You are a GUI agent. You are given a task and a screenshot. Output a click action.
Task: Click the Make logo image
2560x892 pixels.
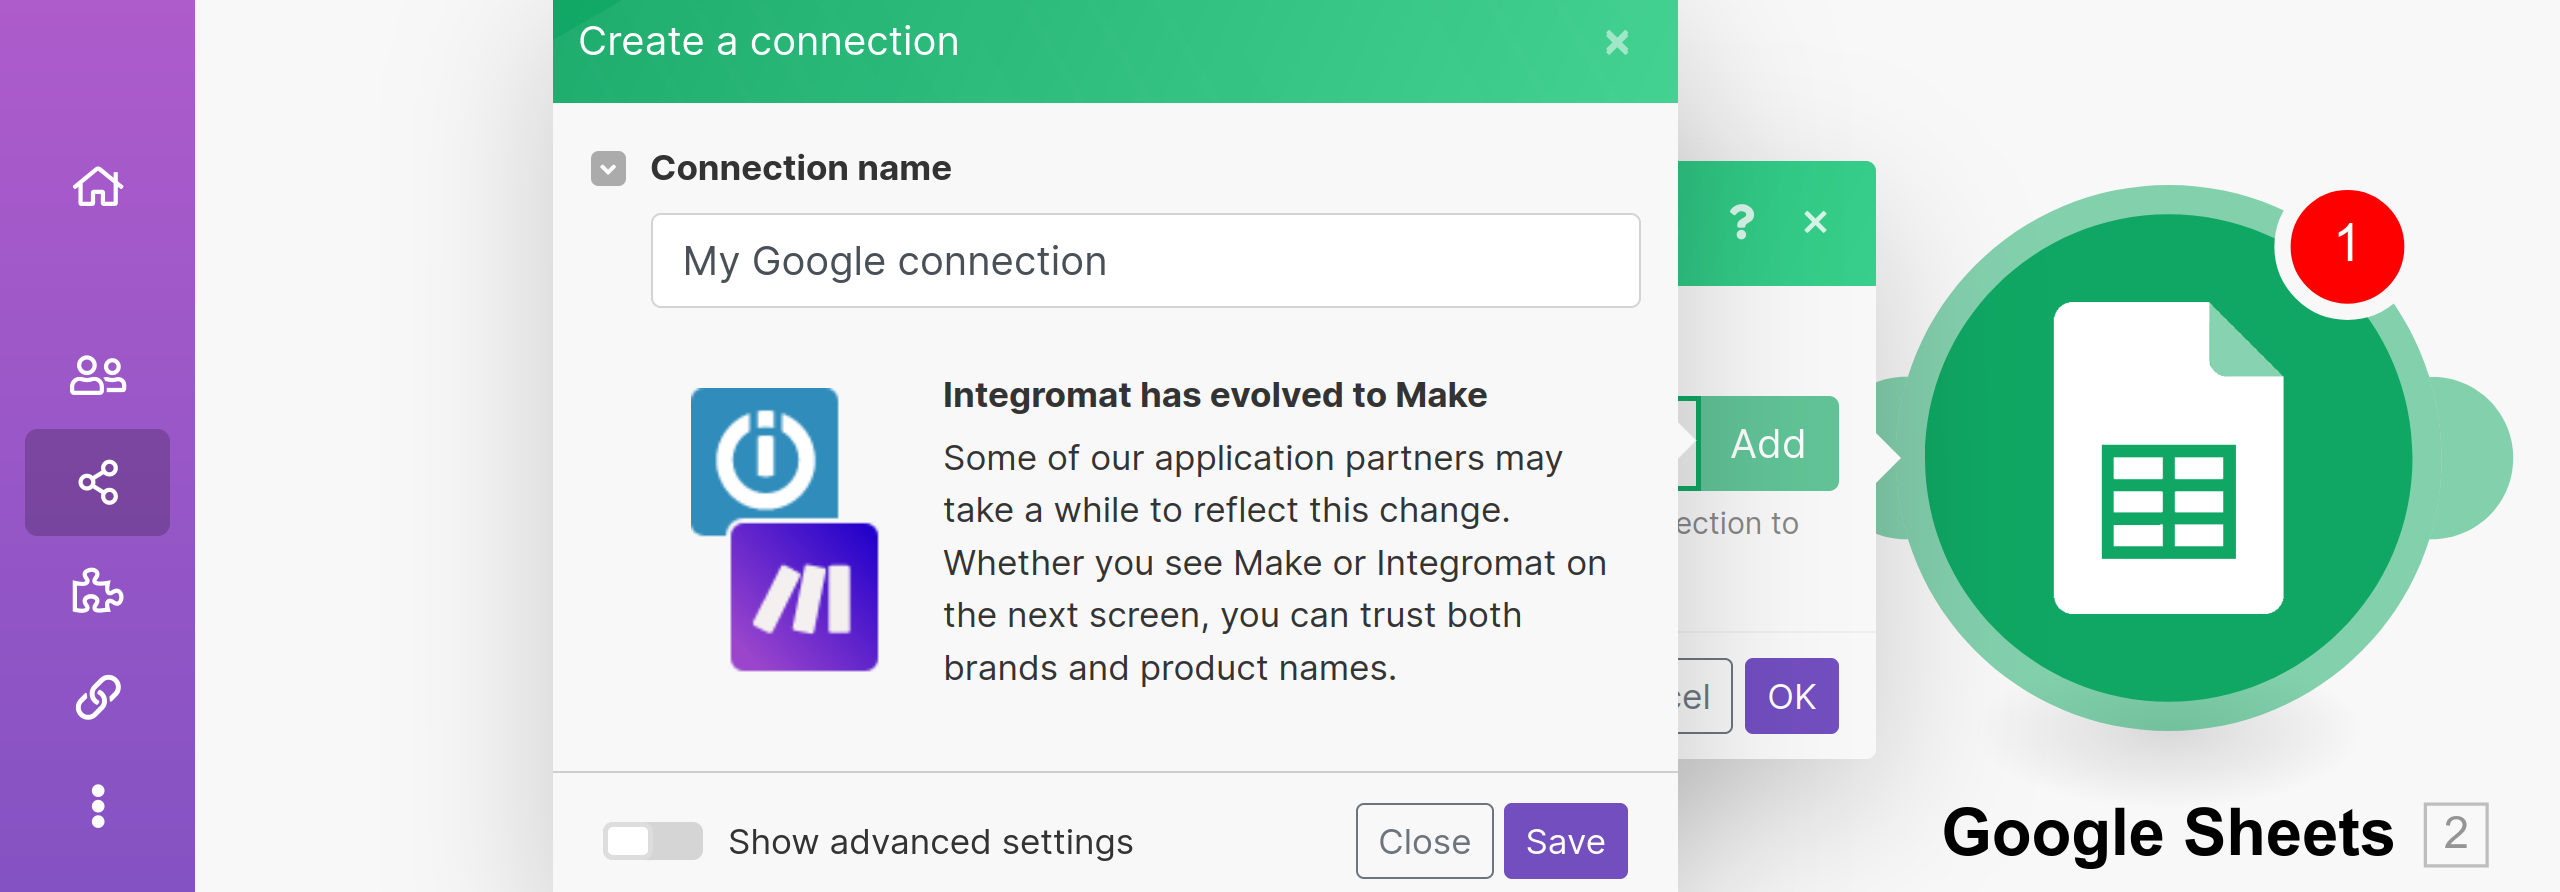tap(804, 597)
